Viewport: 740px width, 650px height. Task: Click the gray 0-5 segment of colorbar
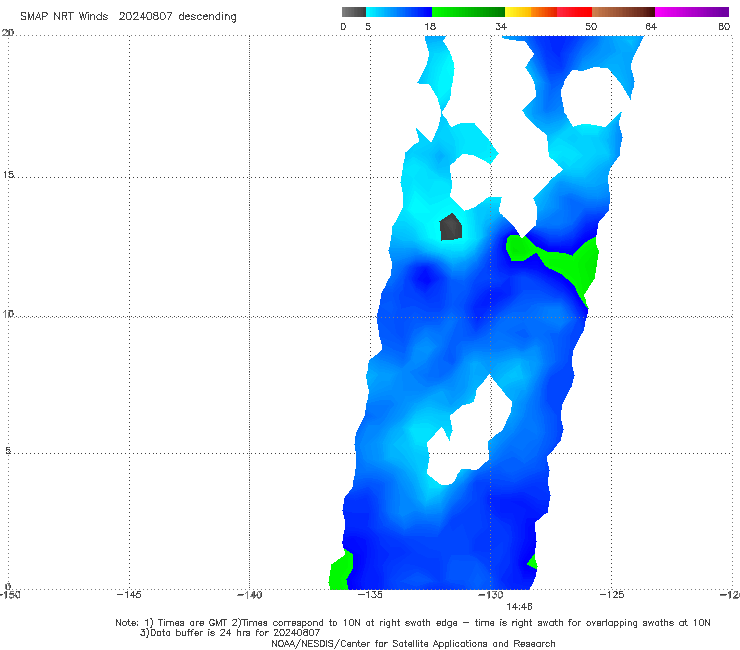point(354,12)
